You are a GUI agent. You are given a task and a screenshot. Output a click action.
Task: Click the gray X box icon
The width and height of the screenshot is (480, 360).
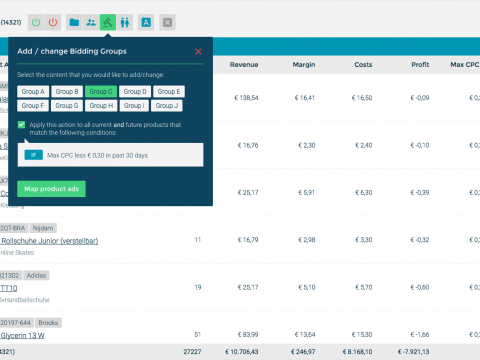pyautogui.click(x=167, y=22)
